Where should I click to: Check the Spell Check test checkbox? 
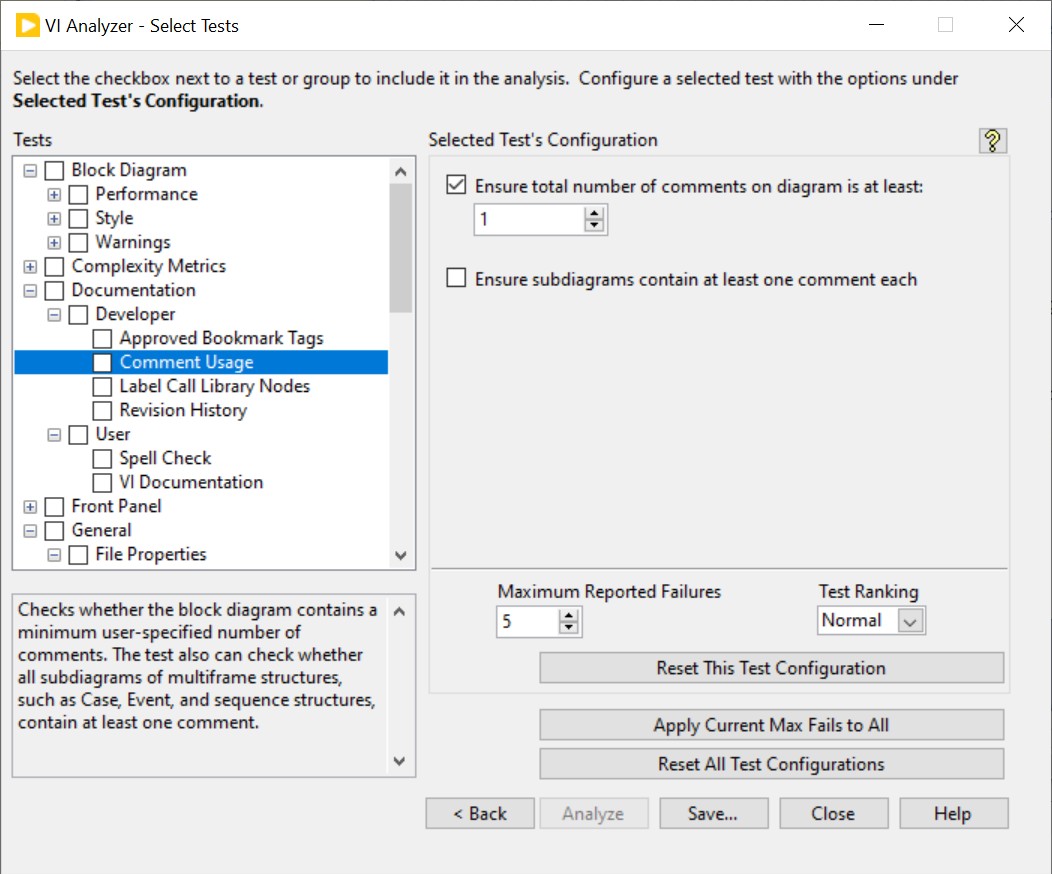102,459
